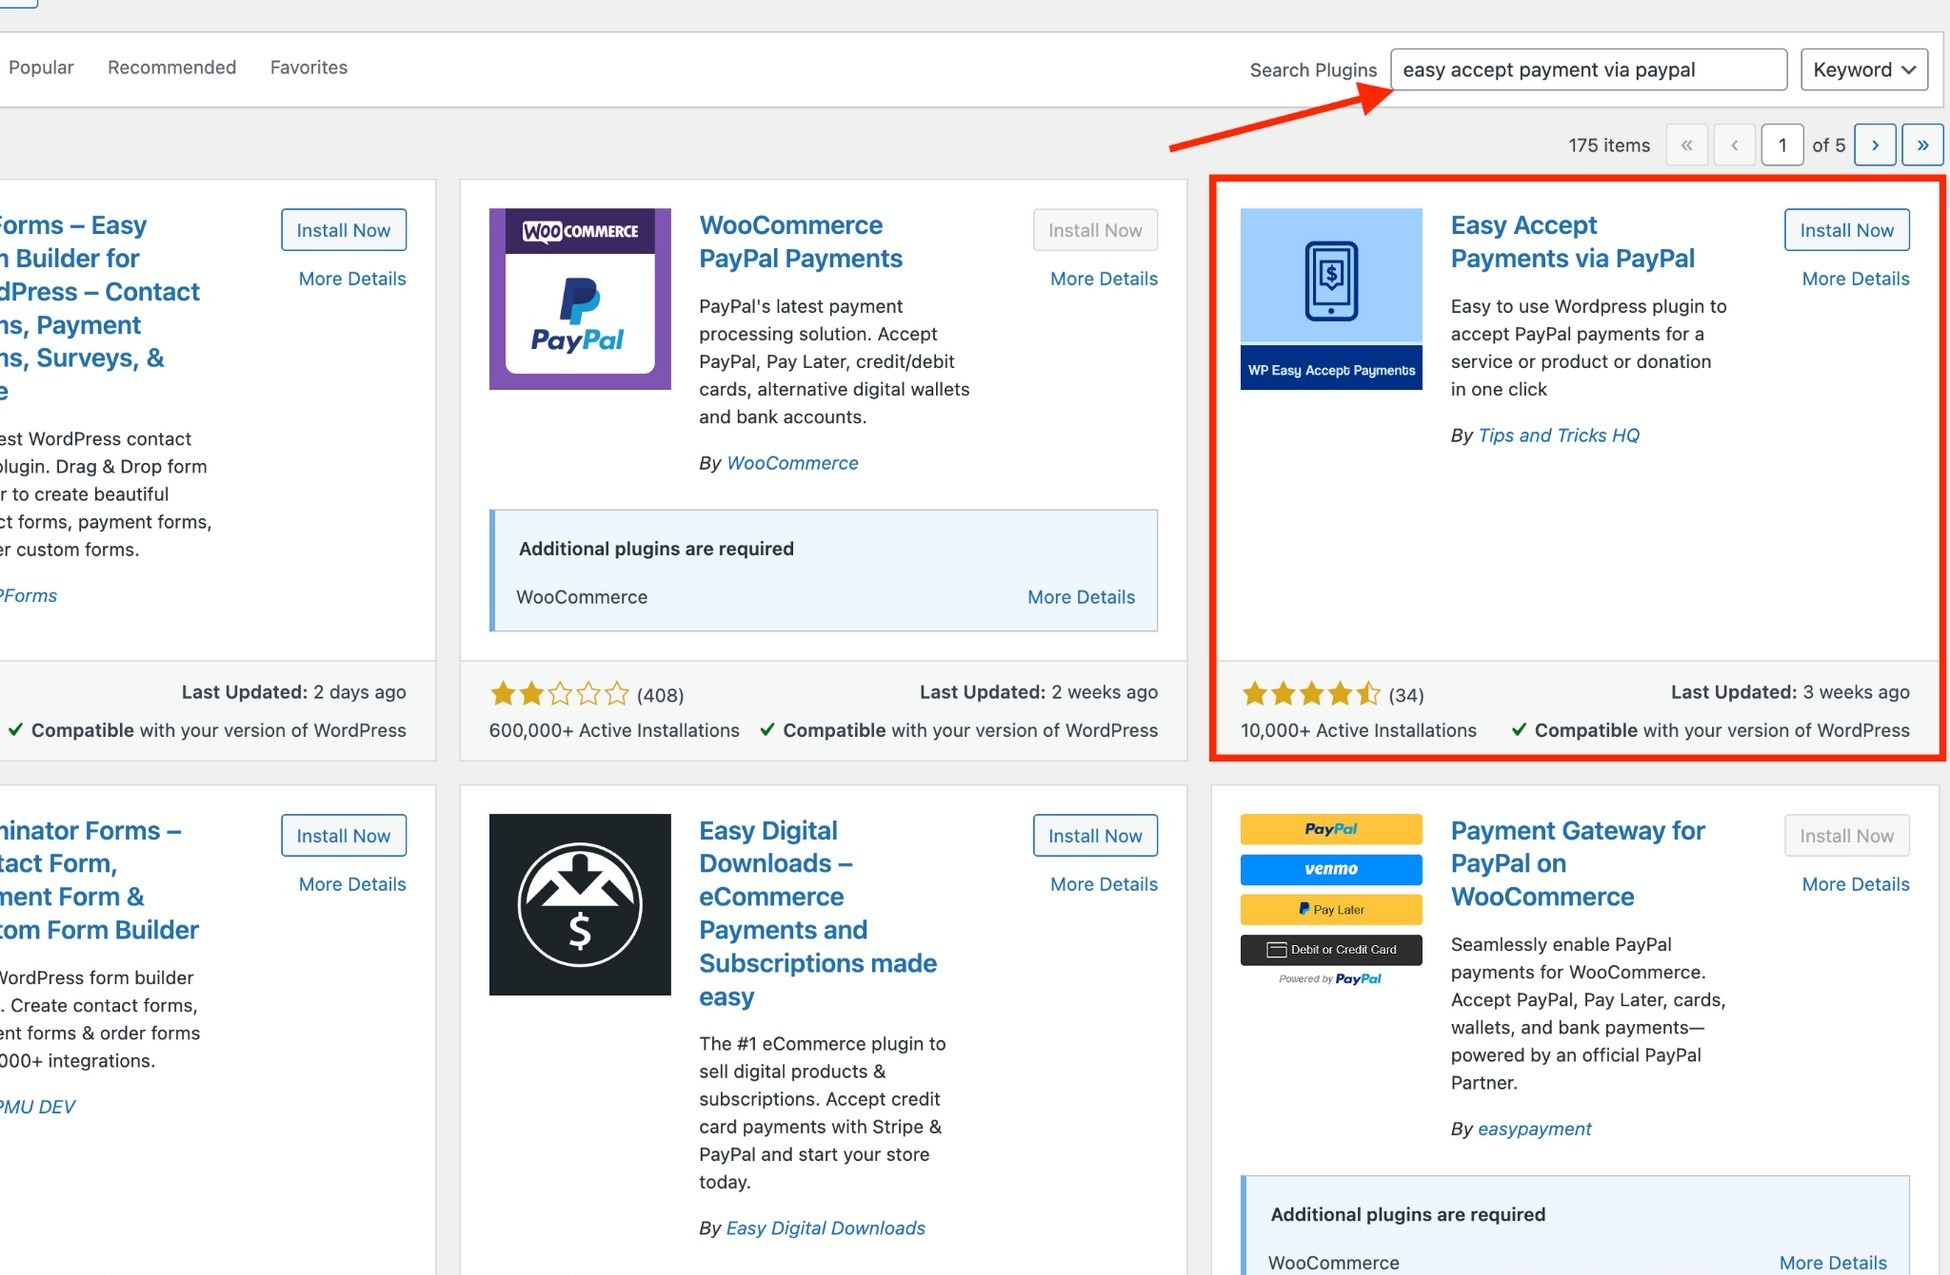Install the Easy Digital Downloads plugin
1950x1275 pixels.
point(1095,835)
